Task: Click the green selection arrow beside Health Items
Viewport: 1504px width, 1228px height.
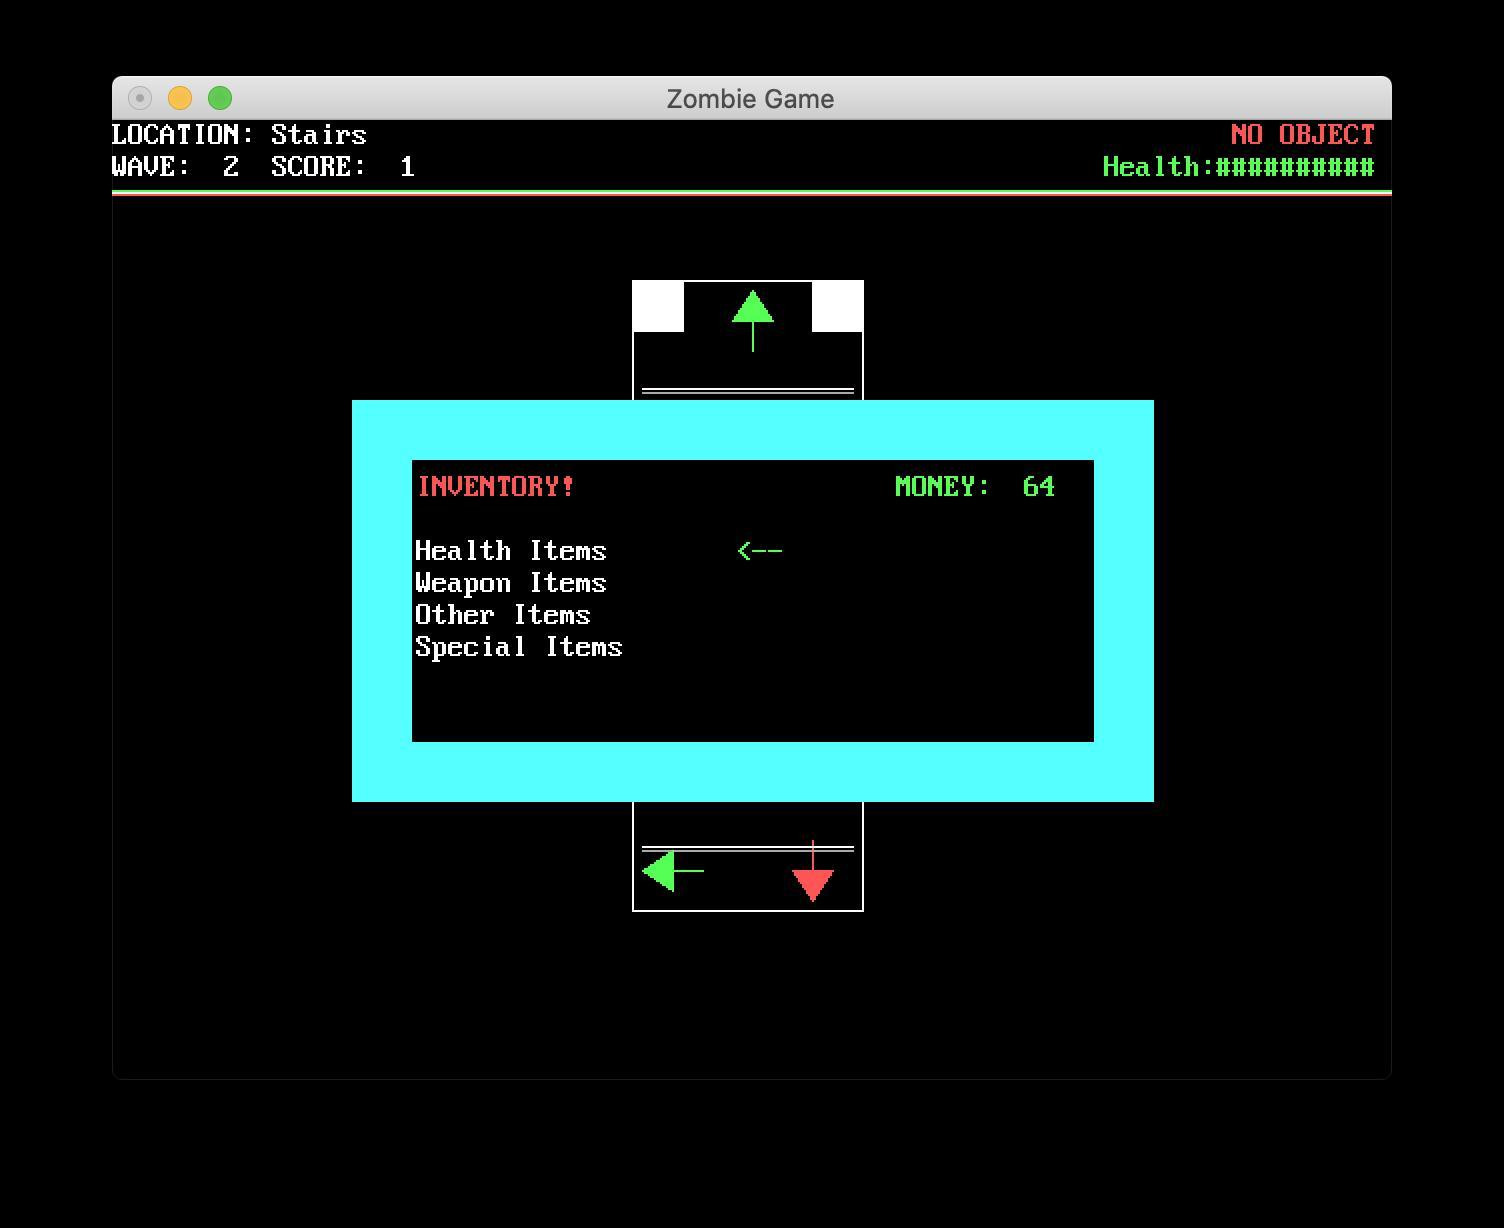Action: click(760, 551)
